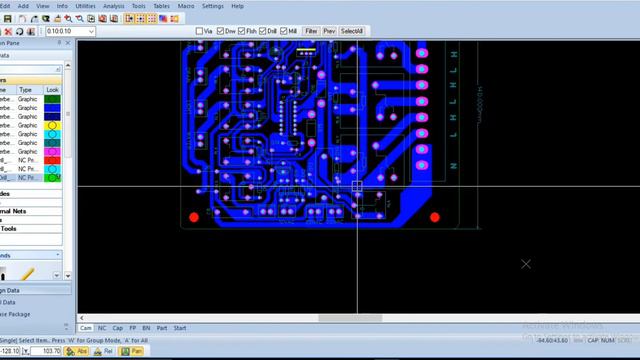Uncheck the Flsh filter checkbox
The image size is (640, 360).
click(x=242, y=31)
